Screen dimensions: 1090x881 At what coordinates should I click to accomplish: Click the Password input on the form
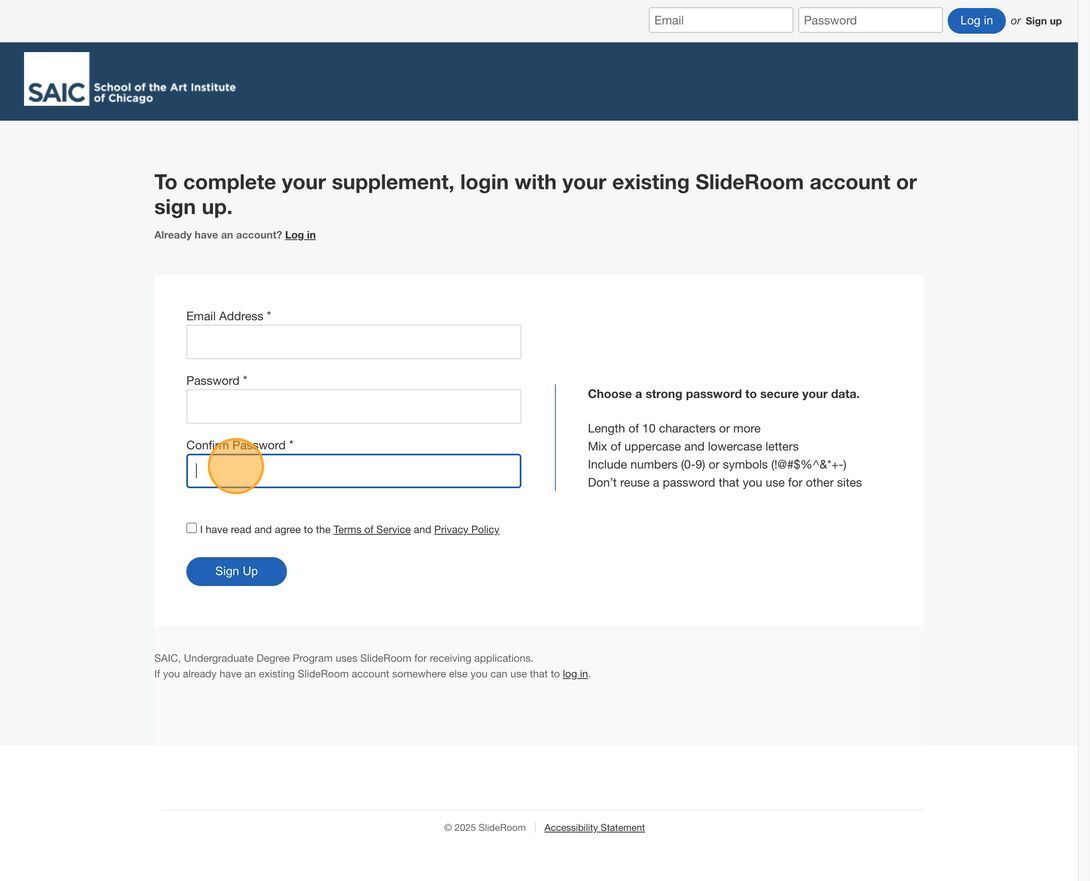pos(354,407)
